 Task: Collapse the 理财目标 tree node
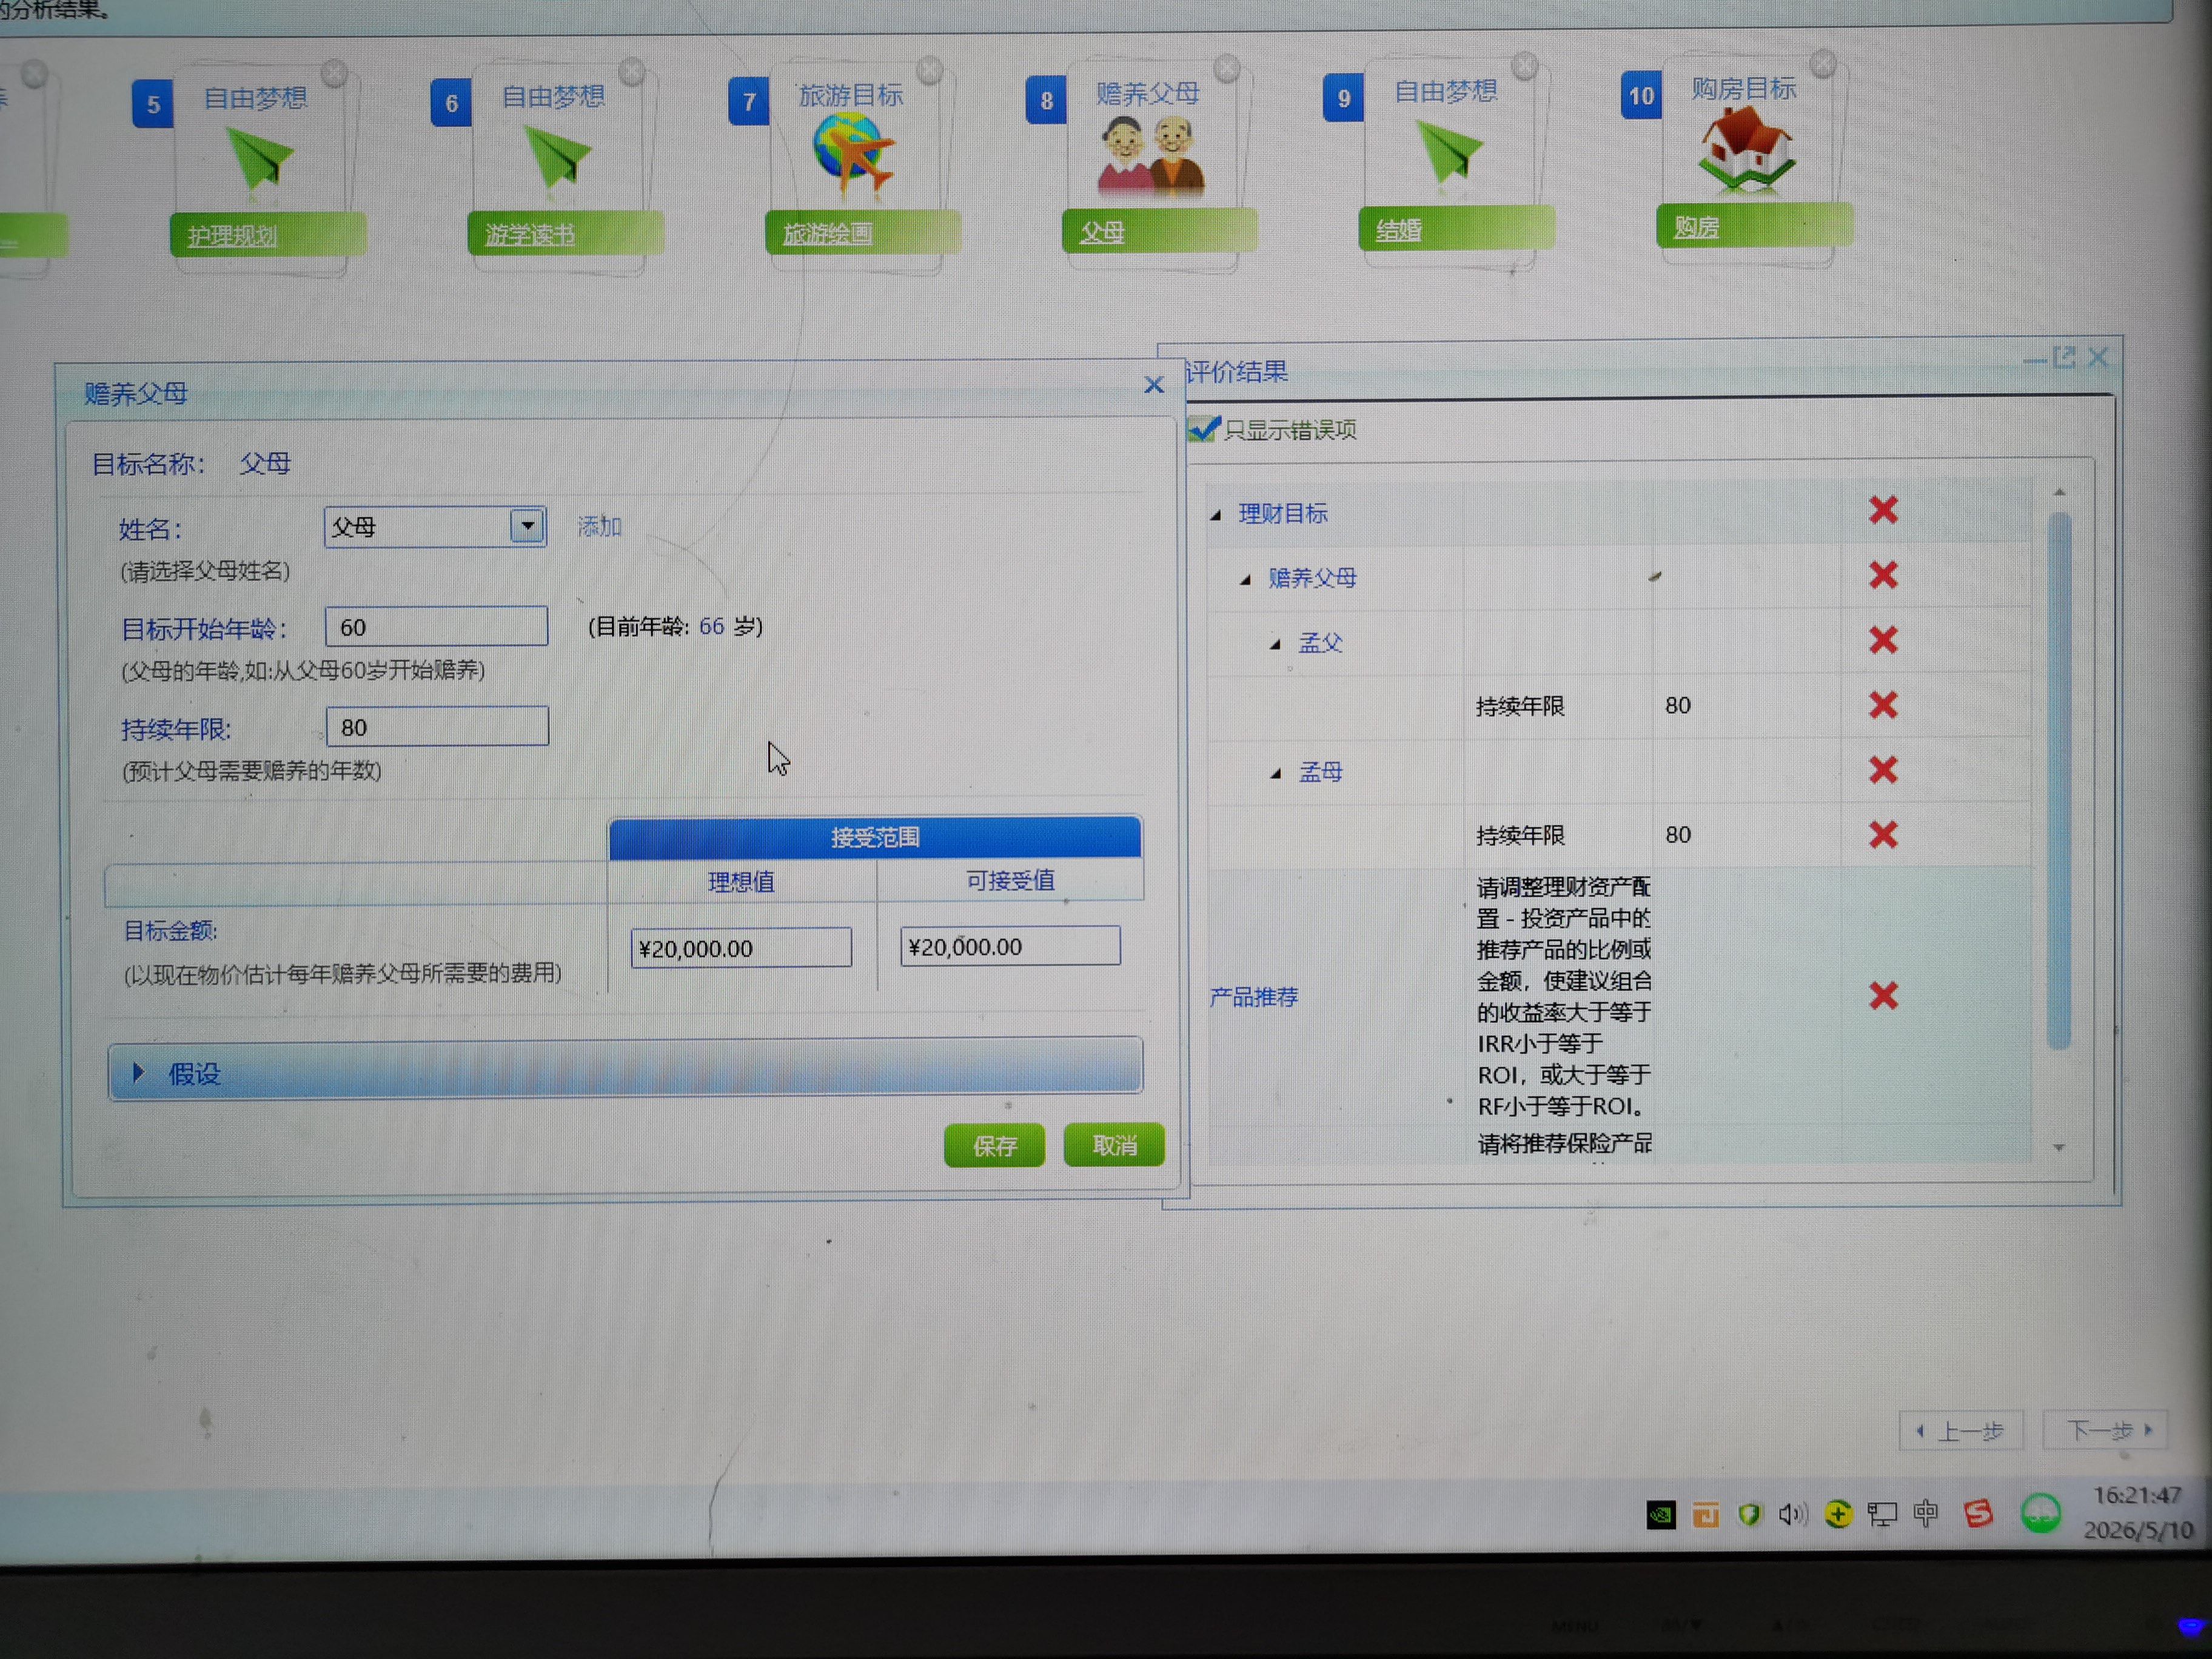(1216, 515)
